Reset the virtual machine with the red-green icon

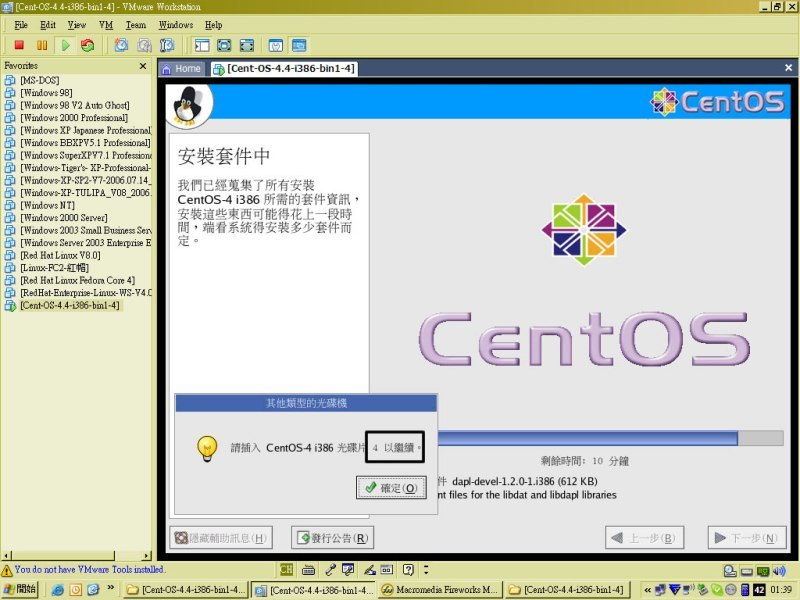tap(87, 45)
